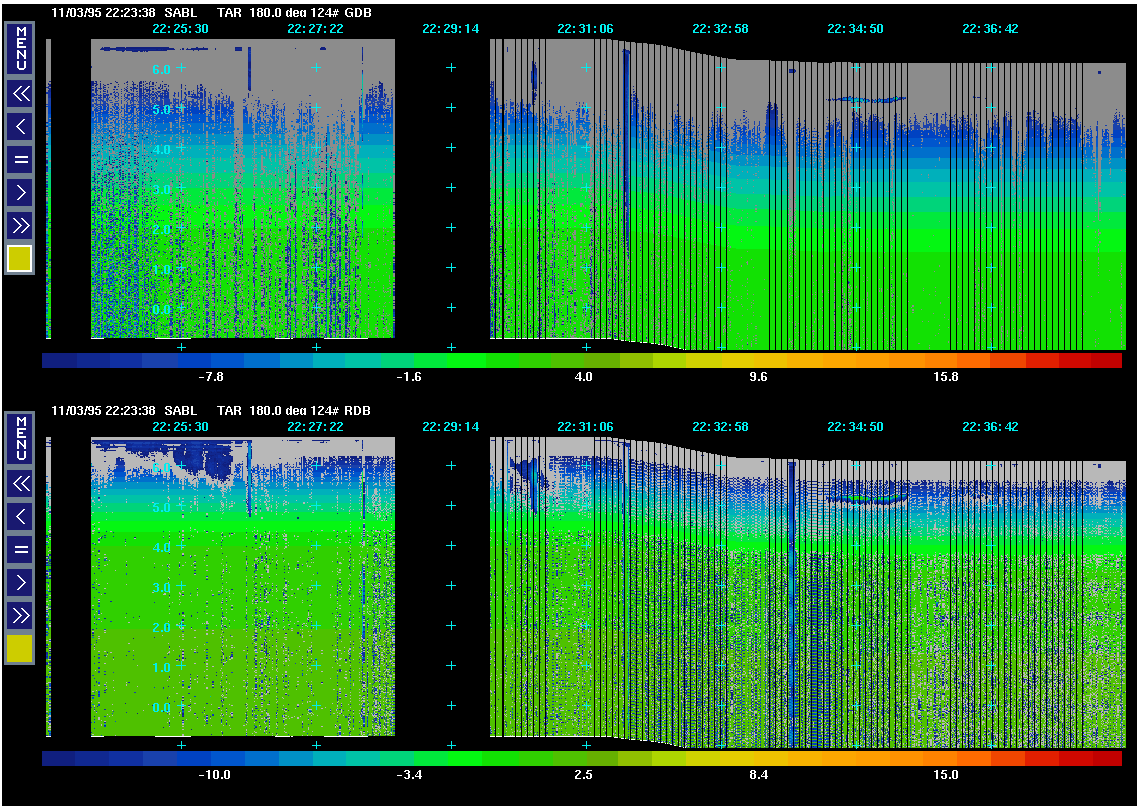Open the MENU button in the bottom panel
Viewport: 1141px width, 810px height.
(x=20, y=437)
